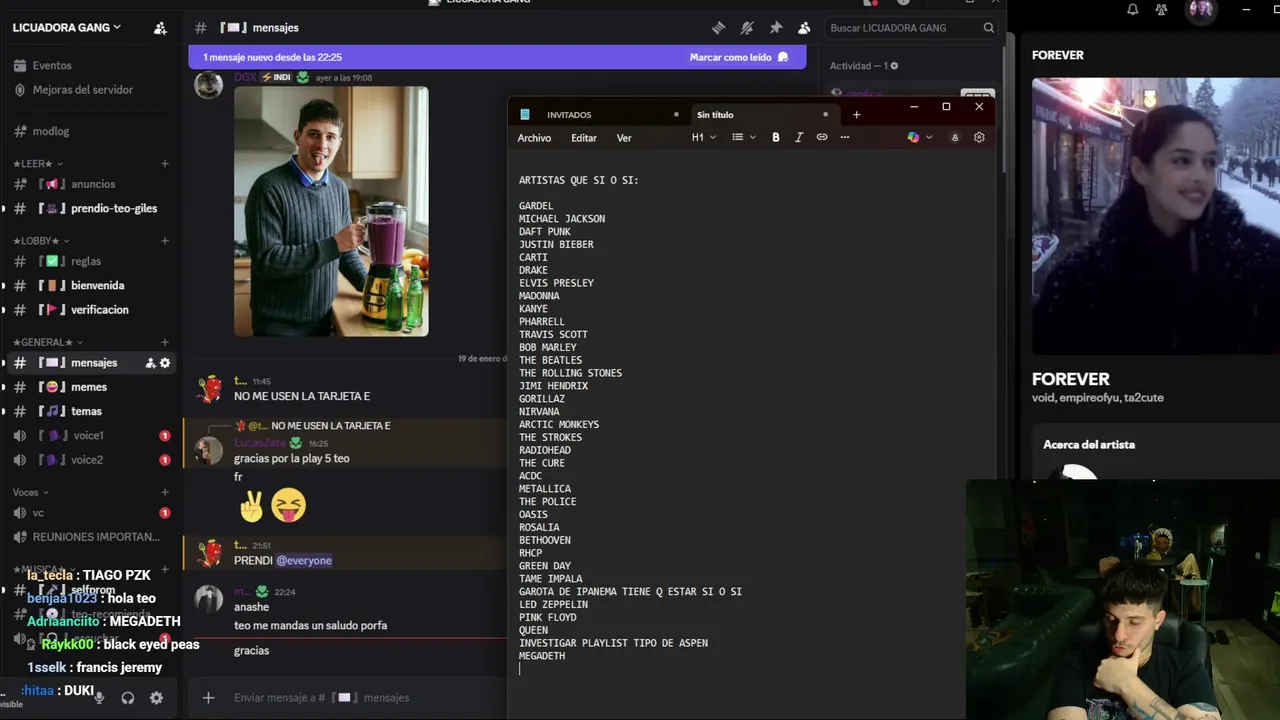Expand the LICUADORA GANG server dropdown
The height and width of the screenshot is (720, 1280).
click(66, 28)
